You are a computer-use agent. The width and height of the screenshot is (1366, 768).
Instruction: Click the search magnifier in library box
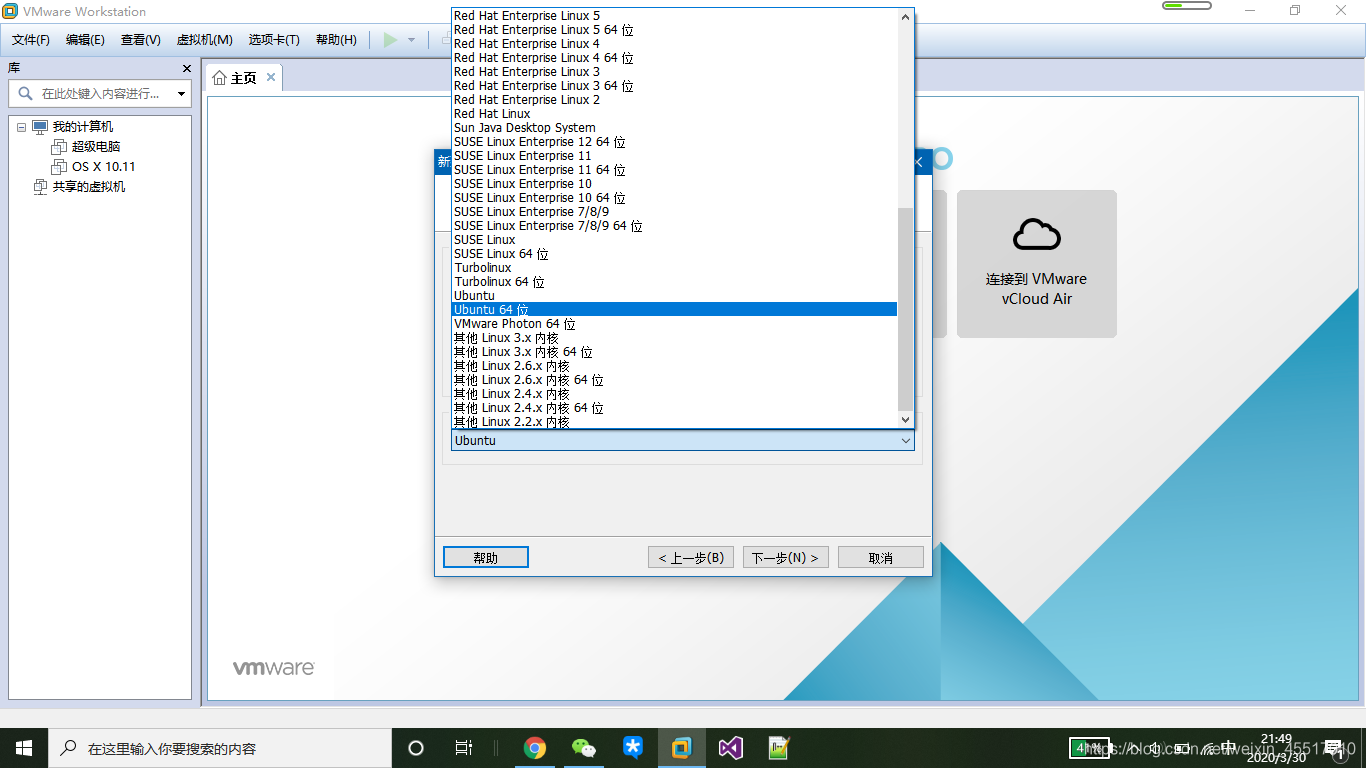25,94
